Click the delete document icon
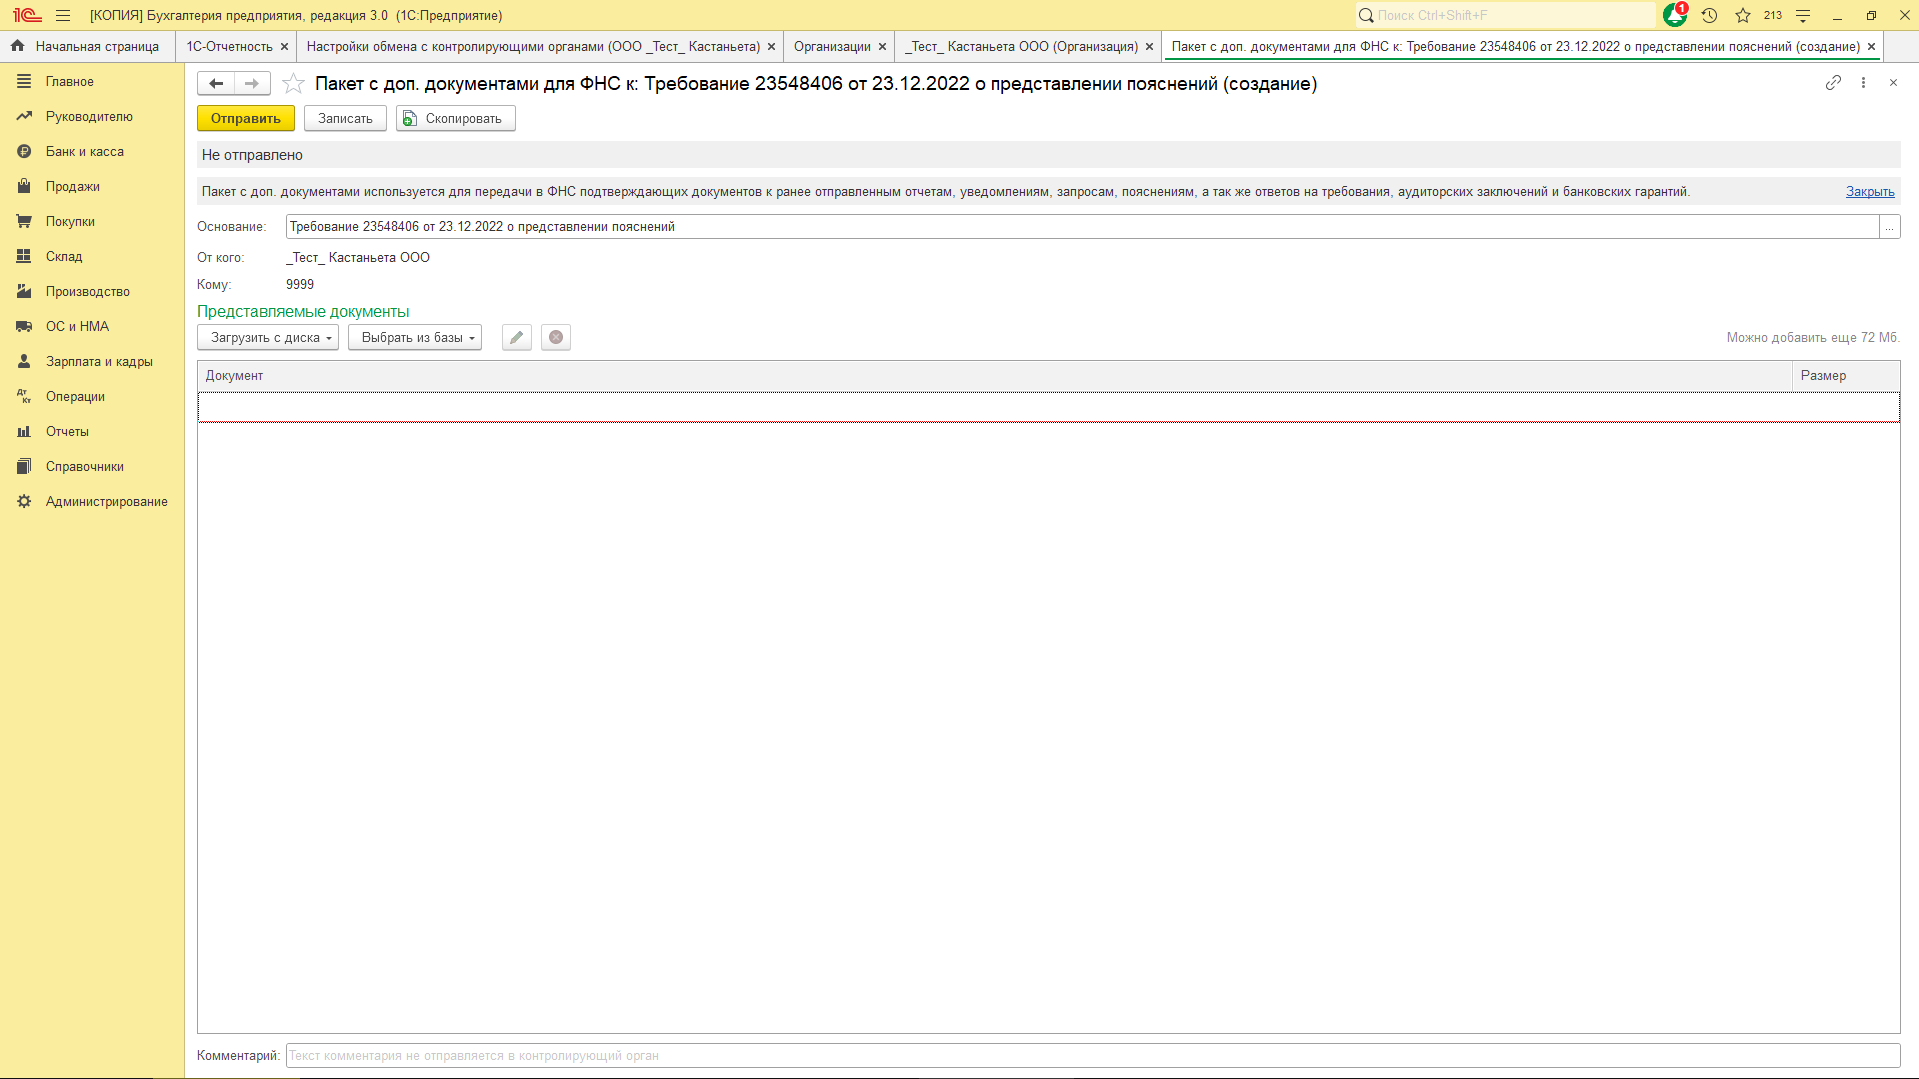 556,338
